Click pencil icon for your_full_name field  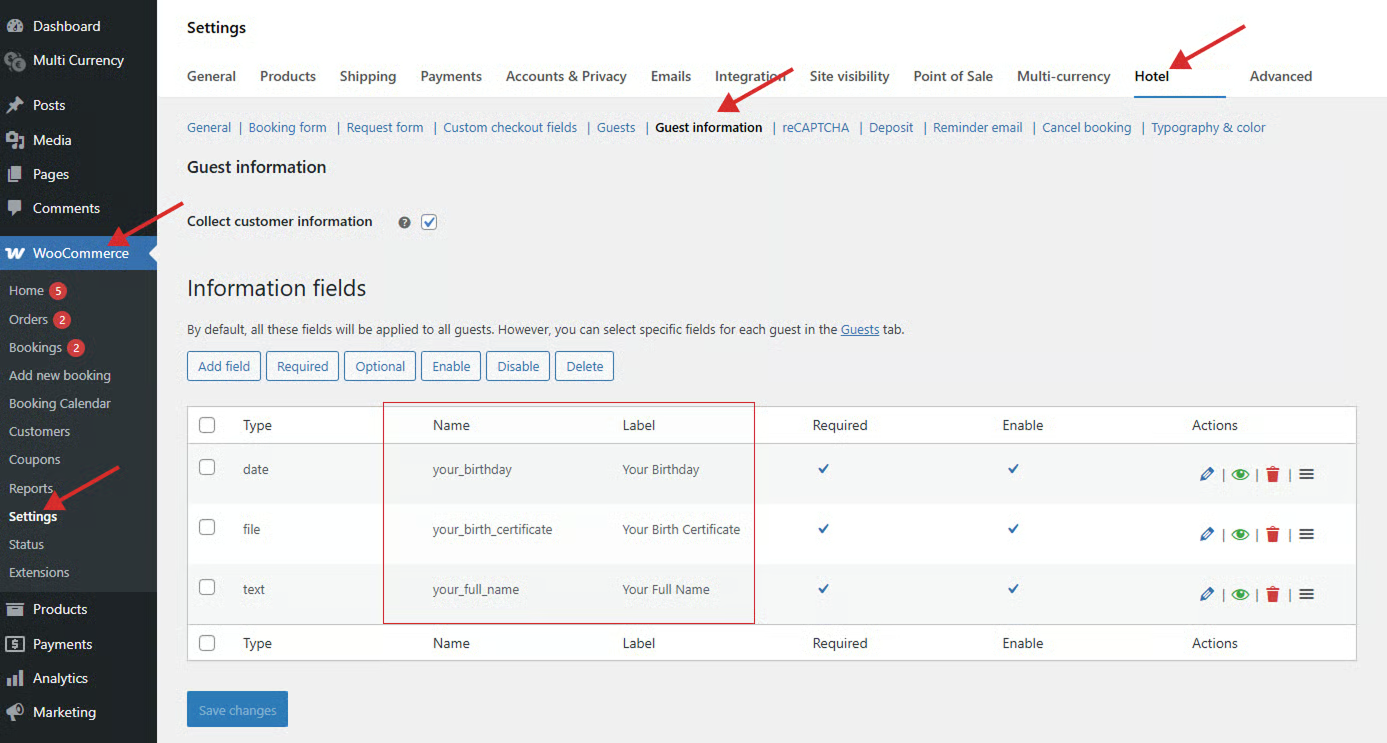(1207, 595)
